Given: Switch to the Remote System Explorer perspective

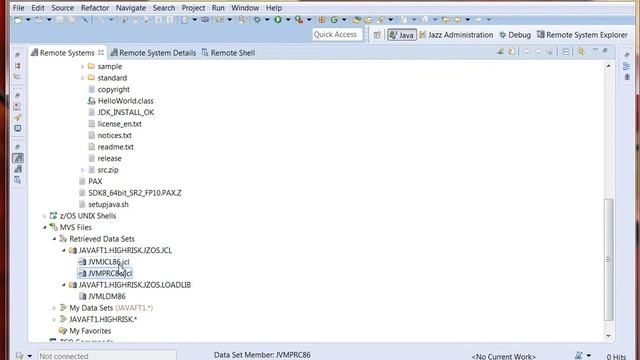Looking at the screenshot, I should [x=582, y=35].
